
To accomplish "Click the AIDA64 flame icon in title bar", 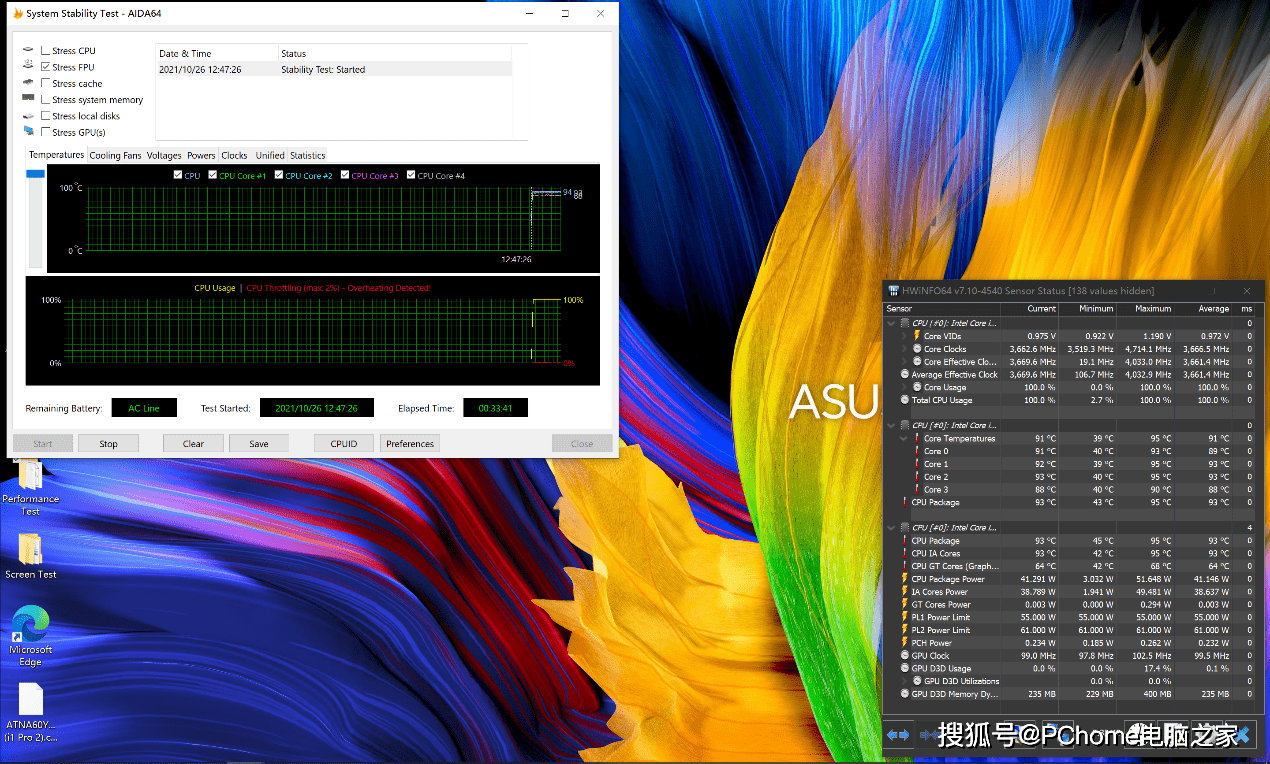I will 17,14.
